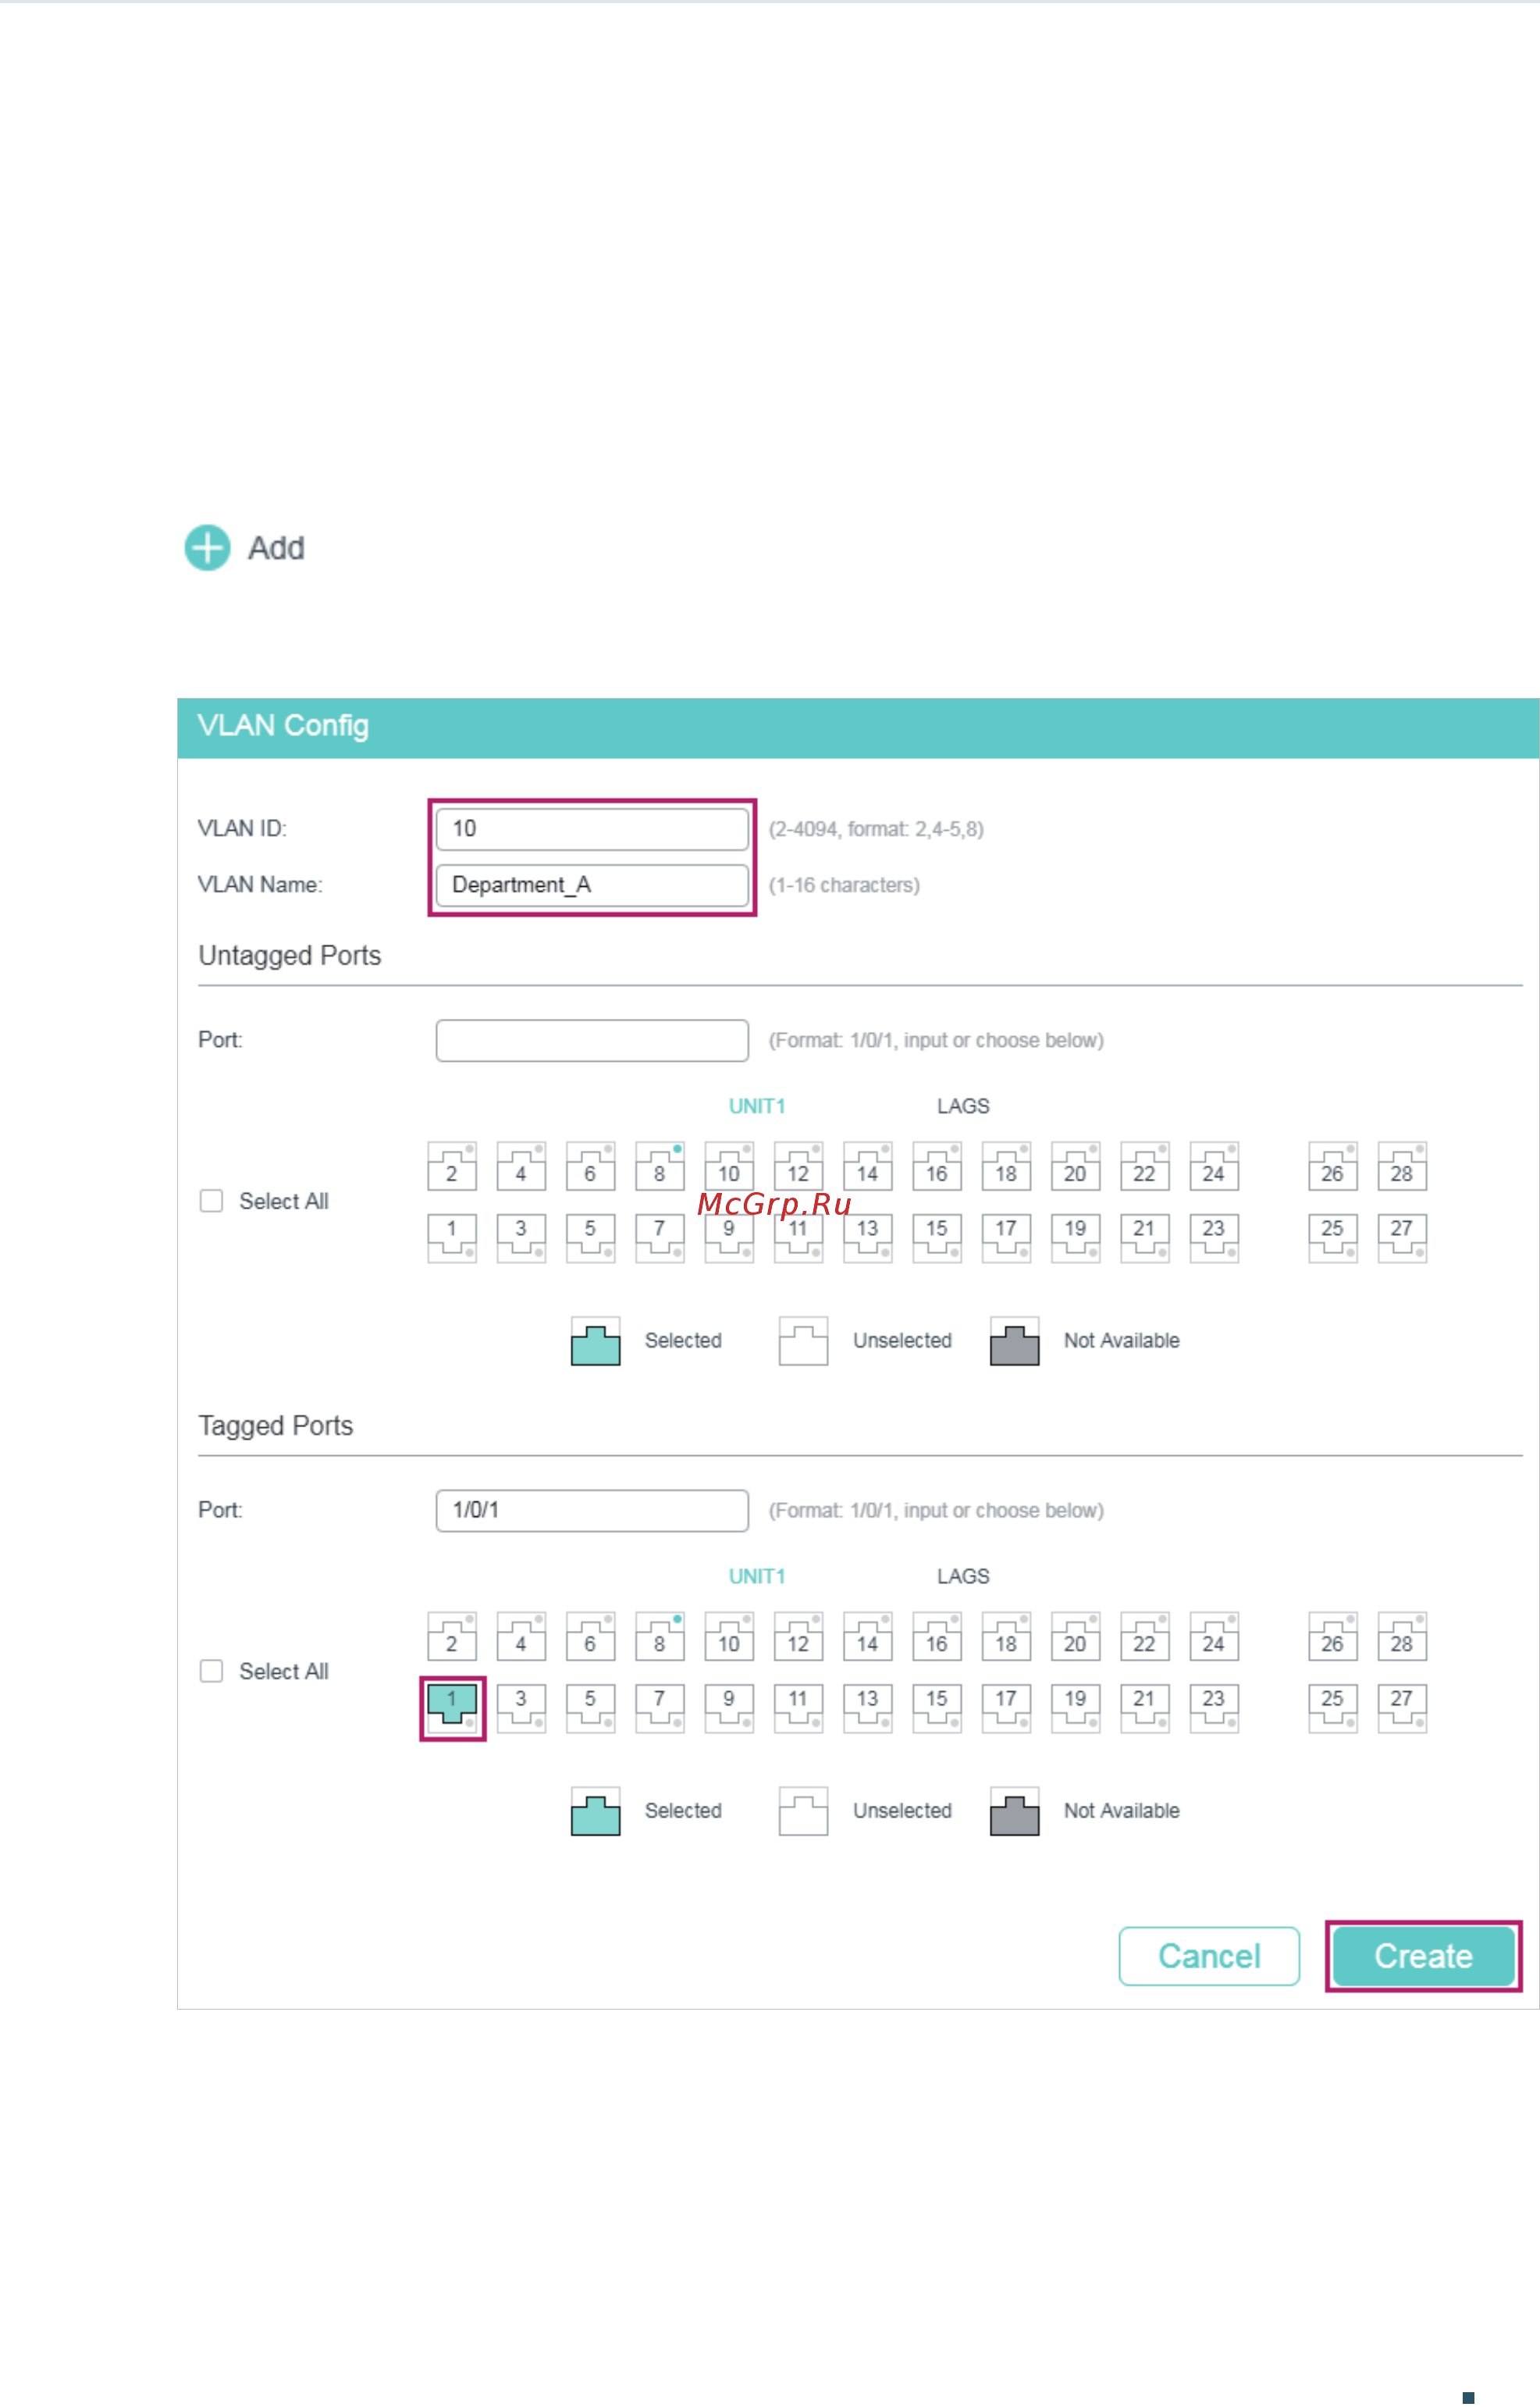Image resolution: width=1540 pixels, height=2407 pixels.
Task: Switch to LAGS tab in Tagged Ports
Action: [x=963, y=1577]
